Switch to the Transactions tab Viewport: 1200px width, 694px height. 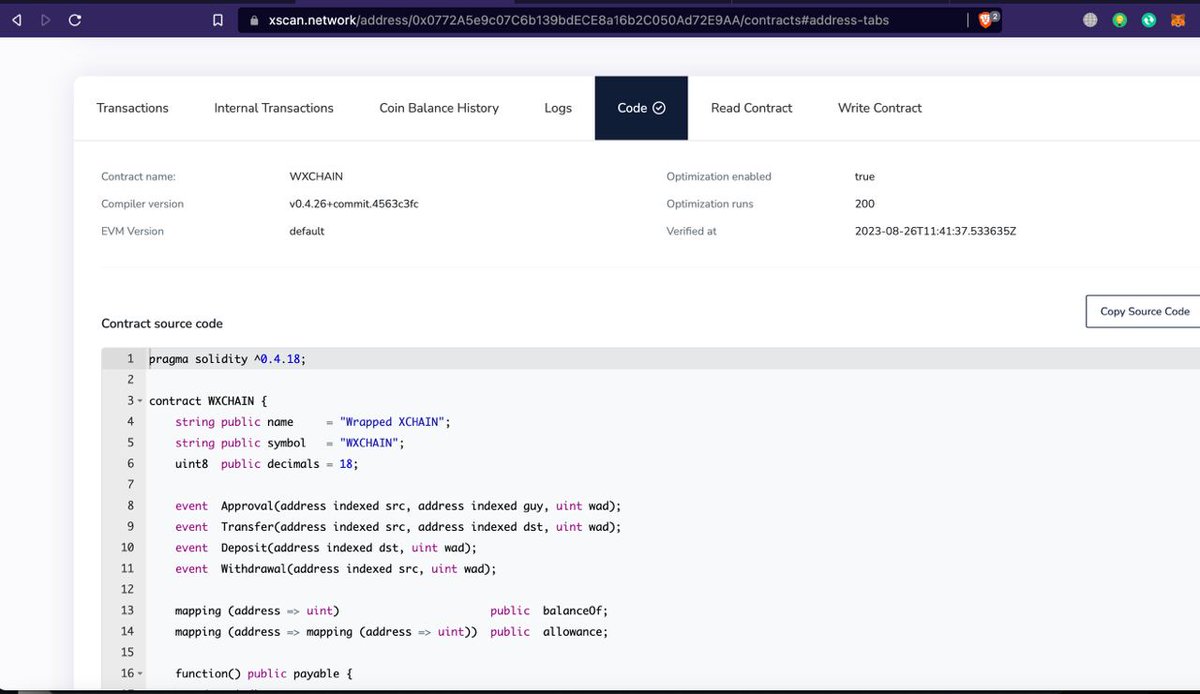132,108
